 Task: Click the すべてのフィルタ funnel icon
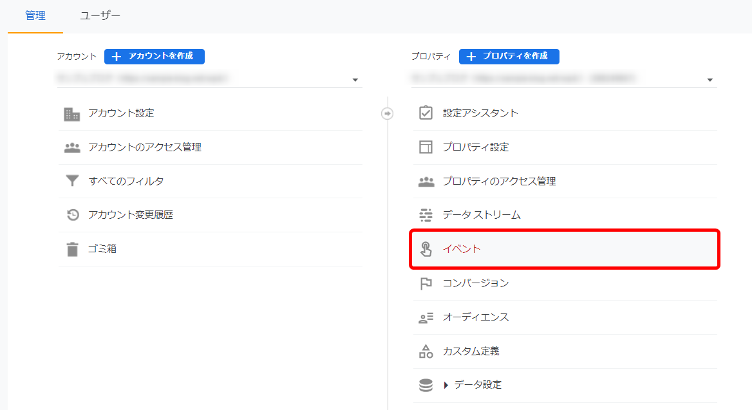[72, 181]
